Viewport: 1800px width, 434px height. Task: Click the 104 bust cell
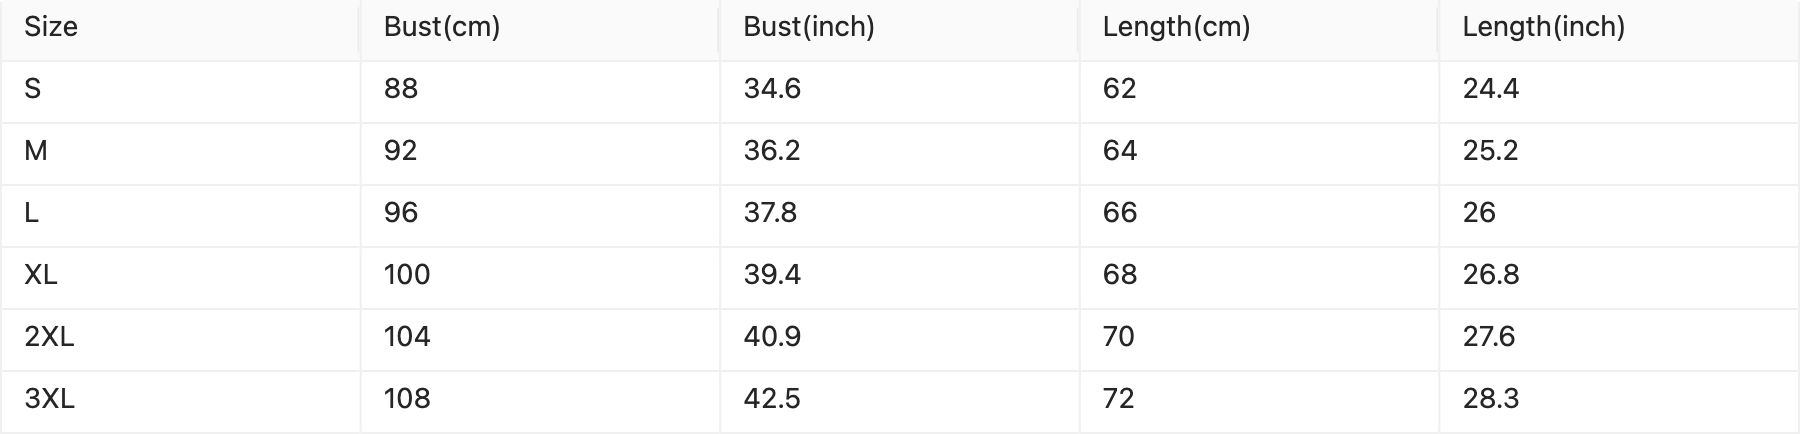[407, 337]
